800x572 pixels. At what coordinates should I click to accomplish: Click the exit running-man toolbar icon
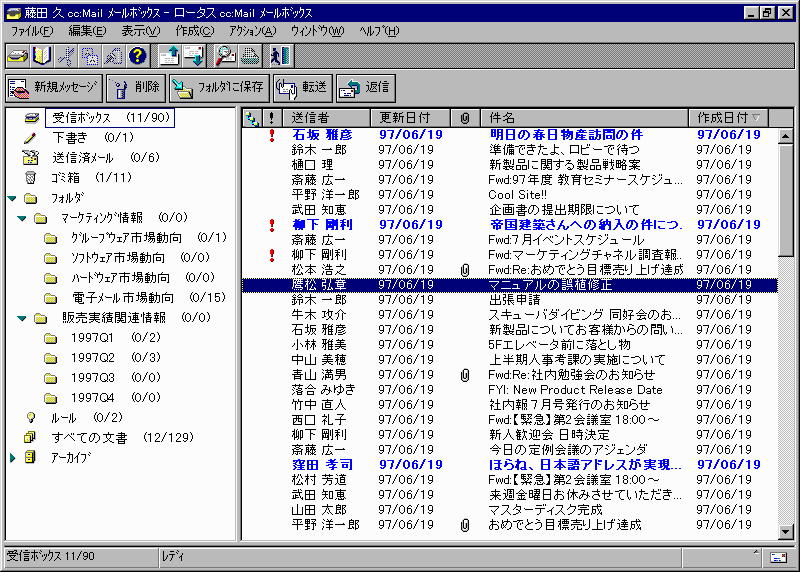(x=280, y=56)
